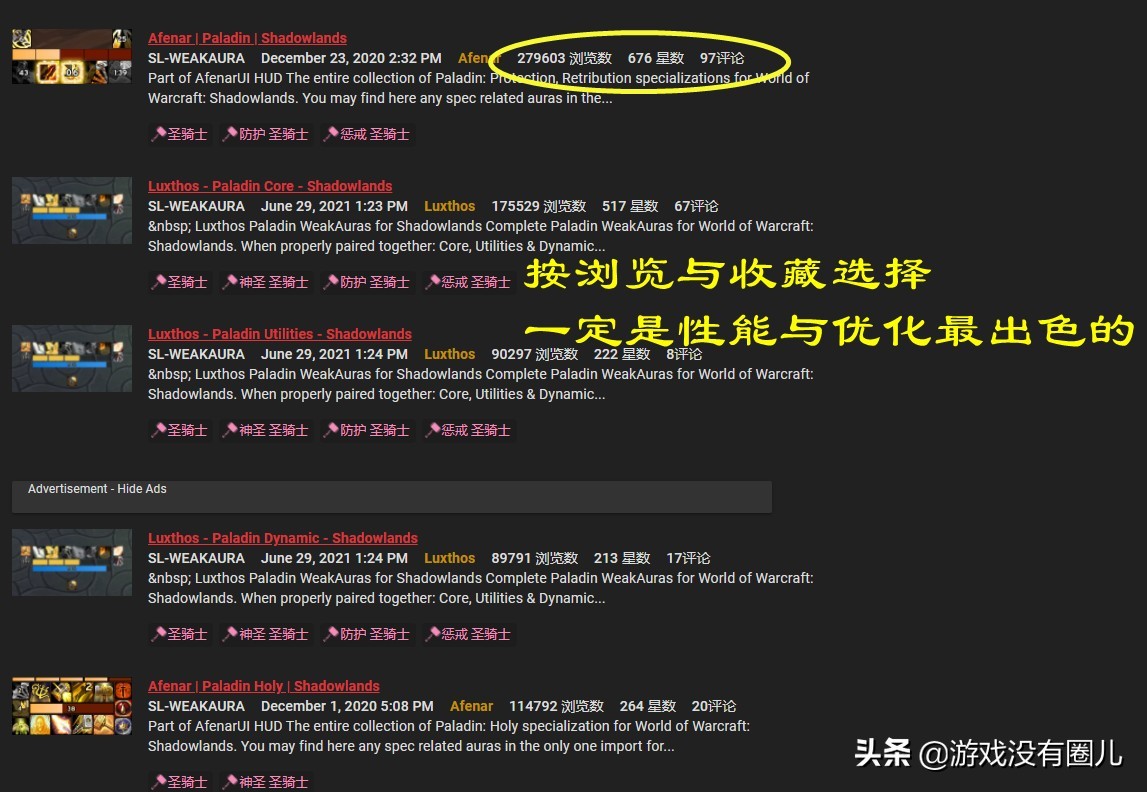Select the 神圣 圣骑士 tag under Afenar Paladin Holy
The height and width of the screenshot is (792, 1147).
[x=266, y=782]
